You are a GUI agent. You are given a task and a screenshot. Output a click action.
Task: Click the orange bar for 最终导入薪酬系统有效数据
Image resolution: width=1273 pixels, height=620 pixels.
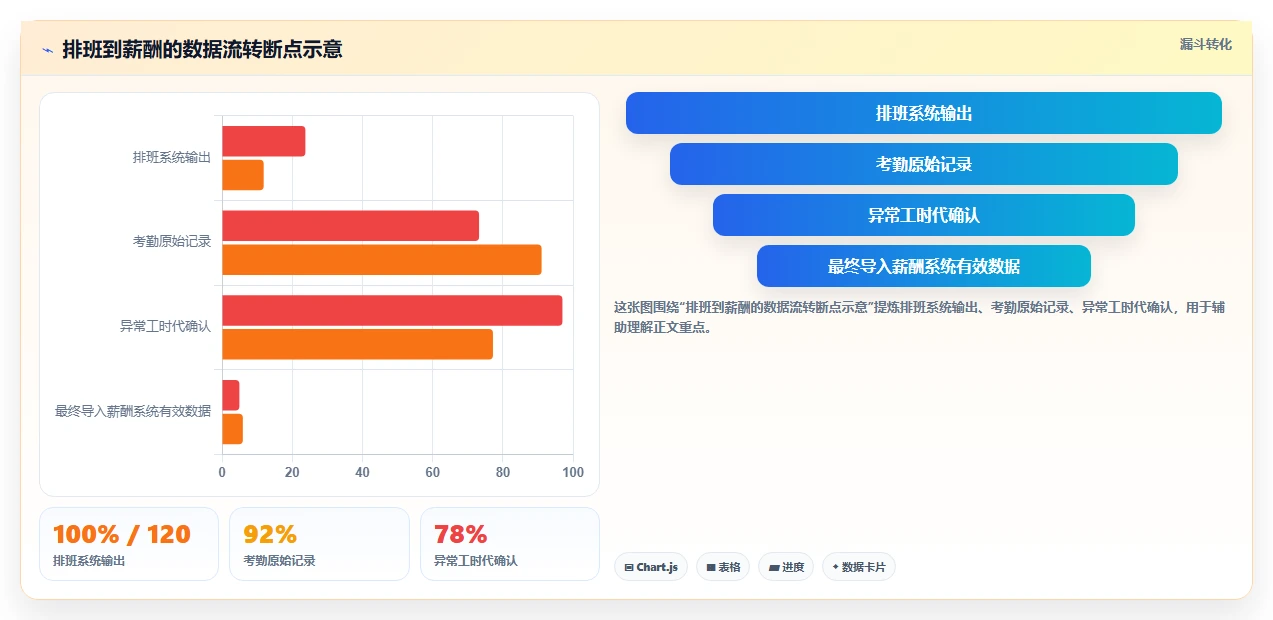233,429
